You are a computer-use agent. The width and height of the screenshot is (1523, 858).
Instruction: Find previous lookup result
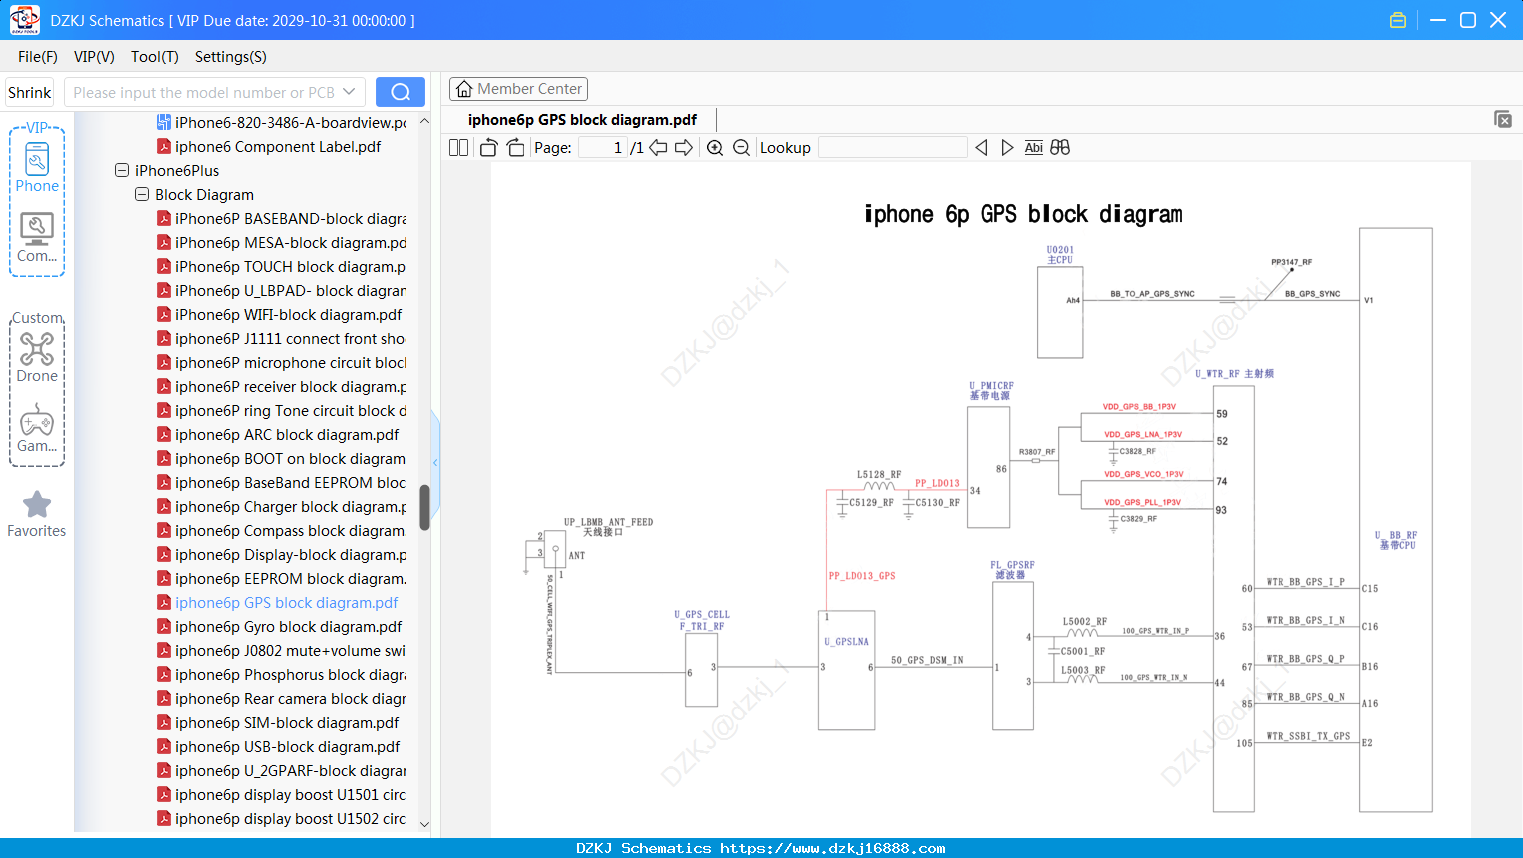pyautogui.click(x=981, y=148)
